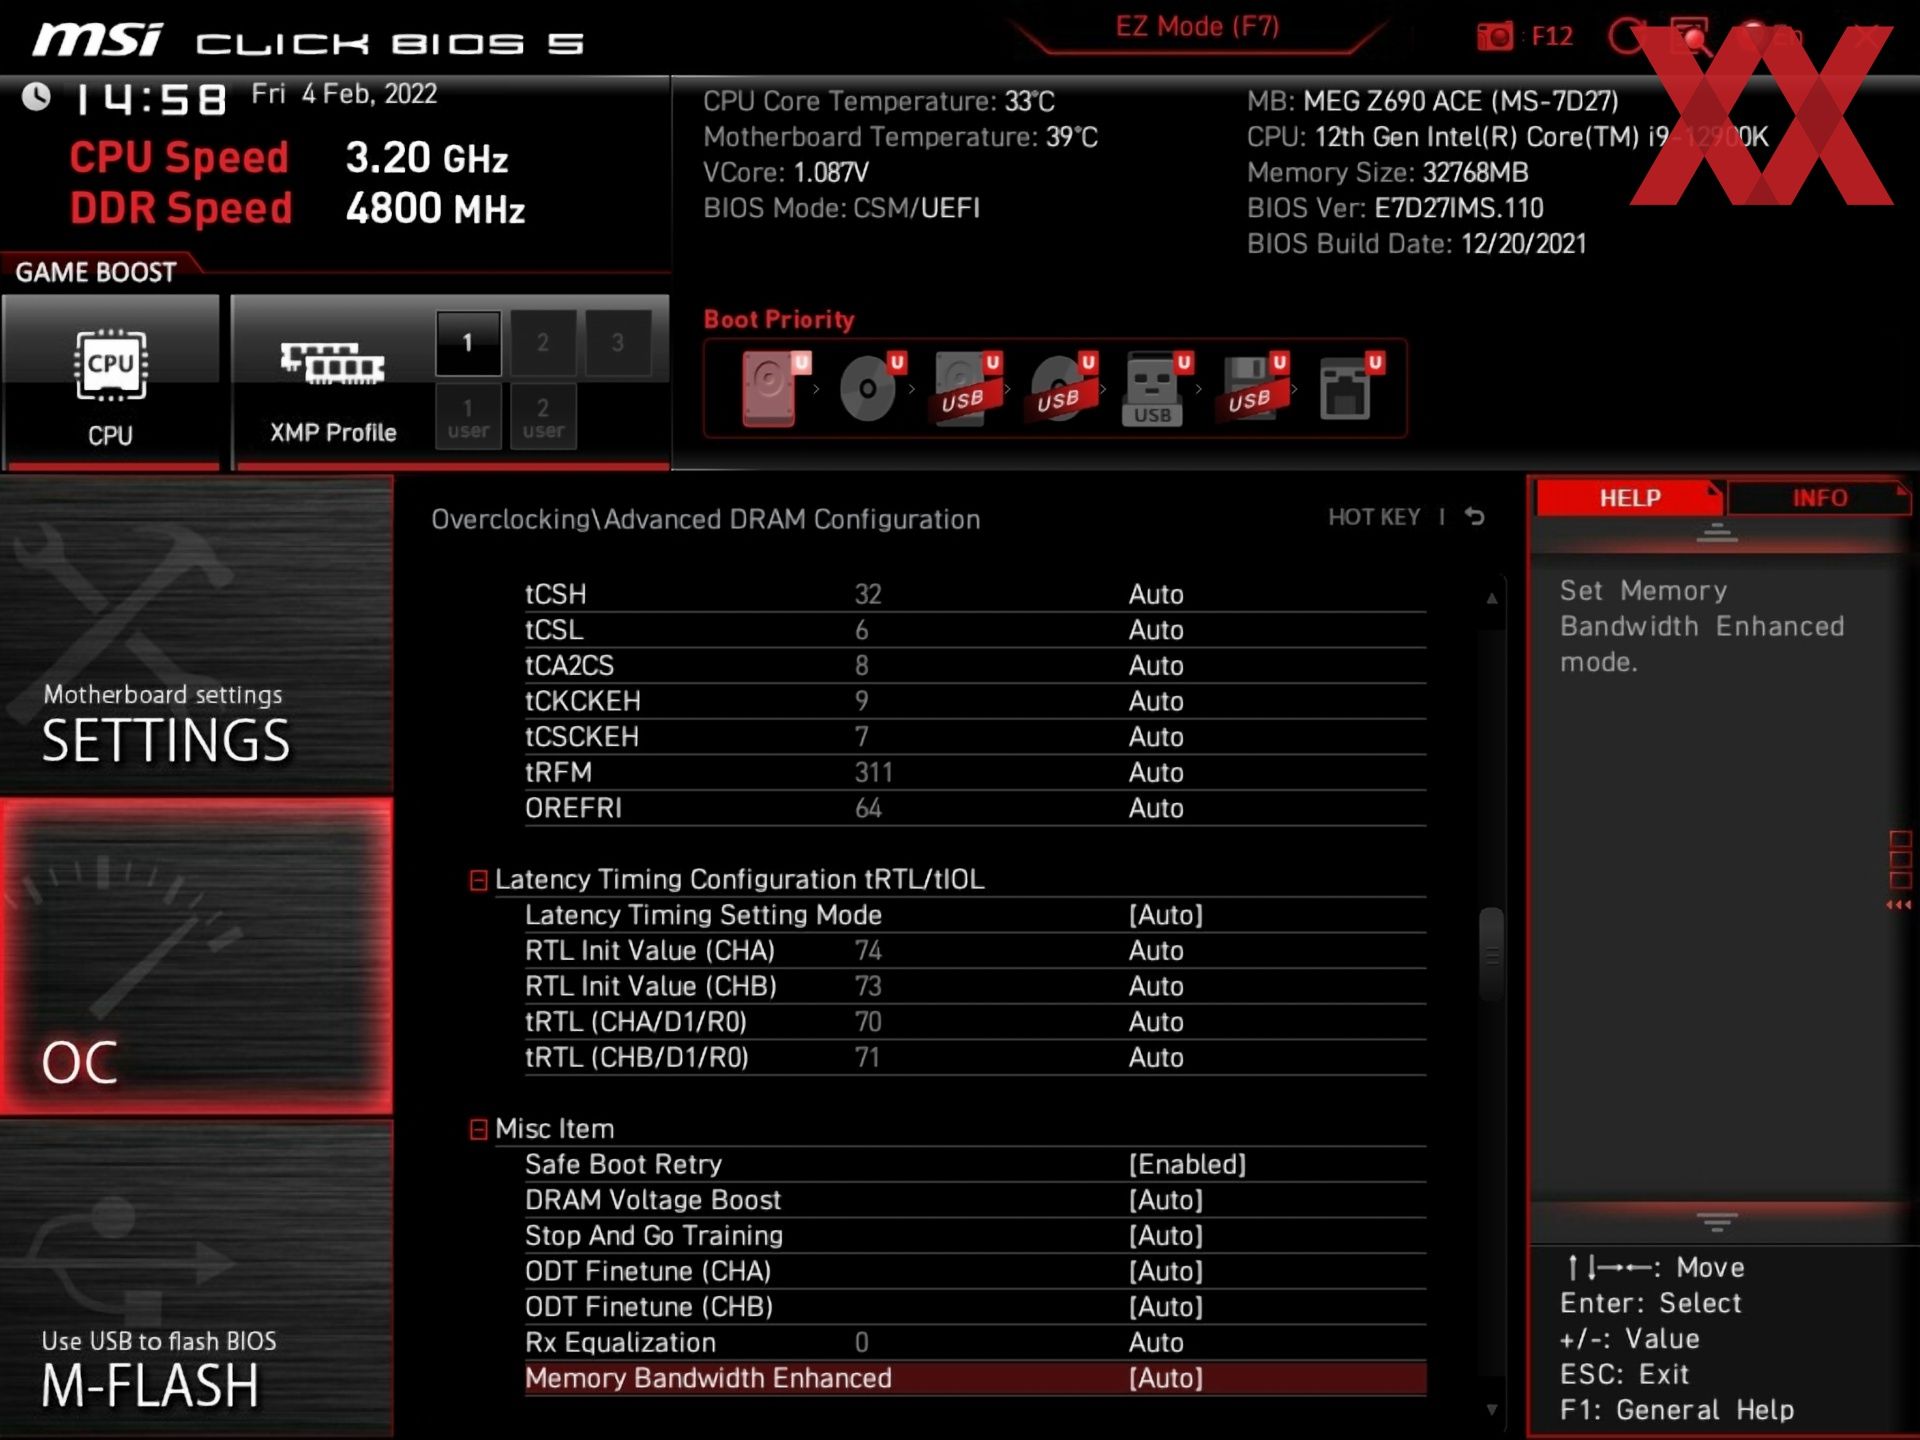
Task: Click the Boot Priority heading
Action: [779, 320]
